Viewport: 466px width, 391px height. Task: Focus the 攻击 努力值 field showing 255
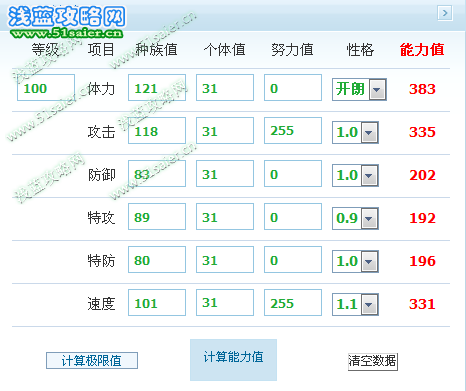point(293,131)
